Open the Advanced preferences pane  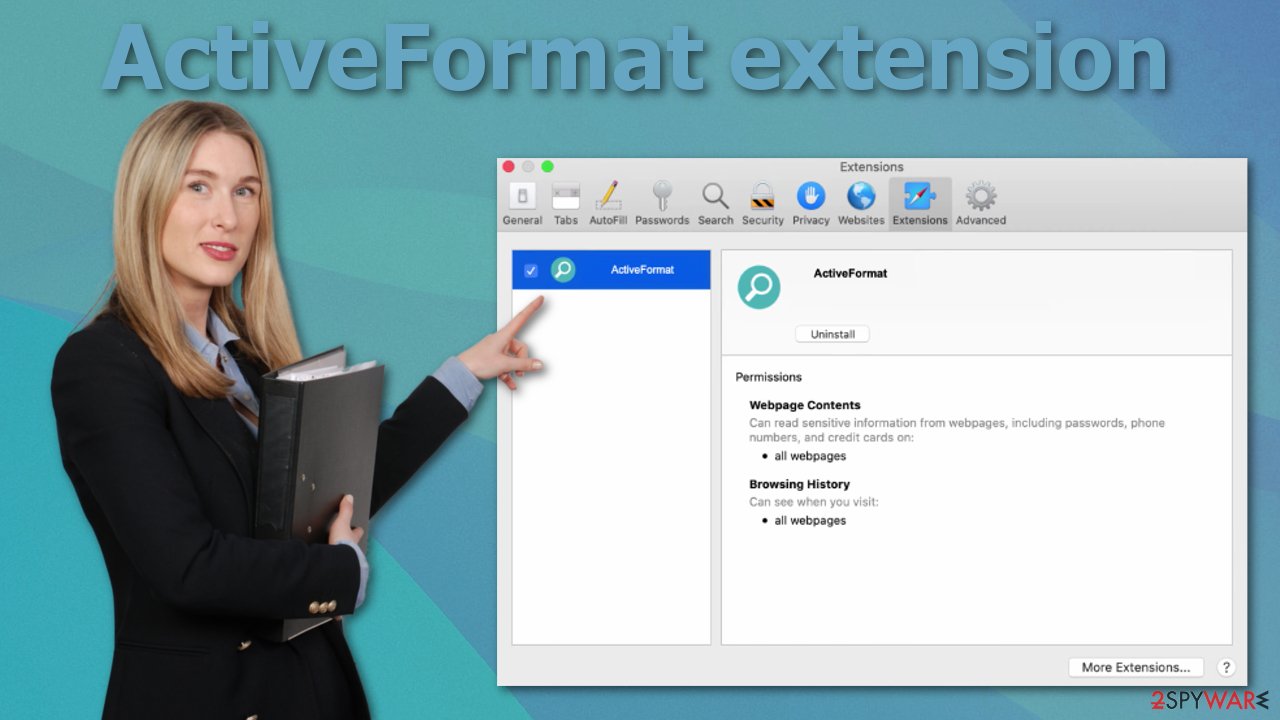click(981, 203)
